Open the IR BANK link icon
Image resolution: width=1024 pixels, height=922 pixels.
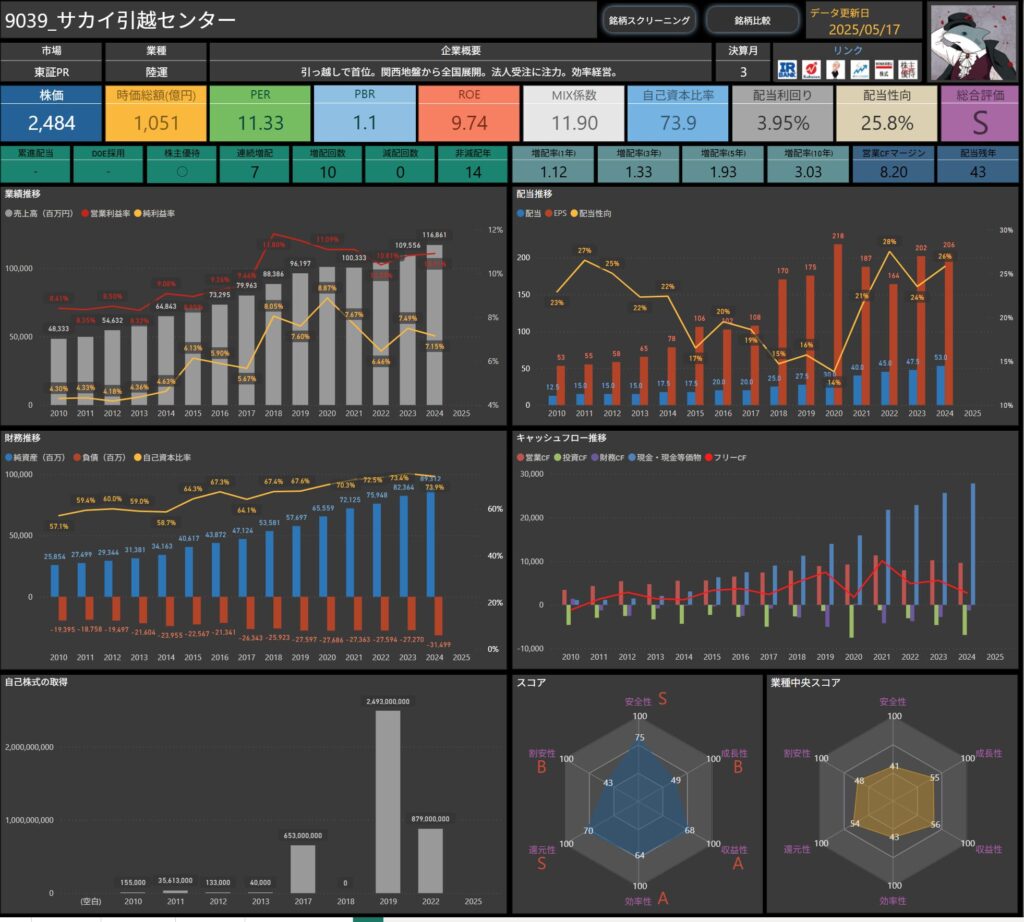pos(788,70)
